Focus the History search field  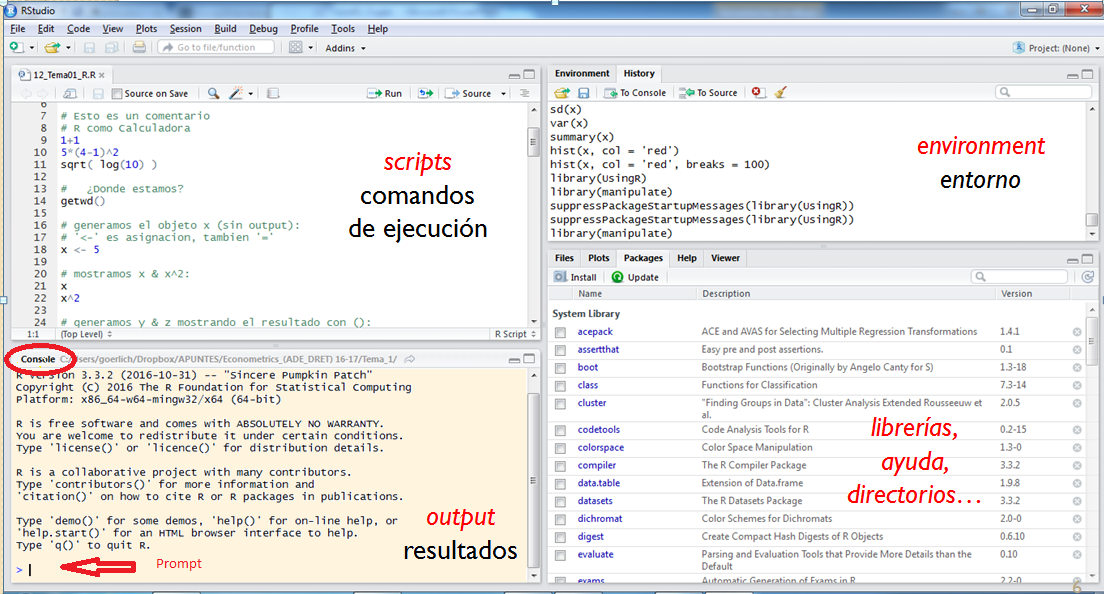[1044, 92]
